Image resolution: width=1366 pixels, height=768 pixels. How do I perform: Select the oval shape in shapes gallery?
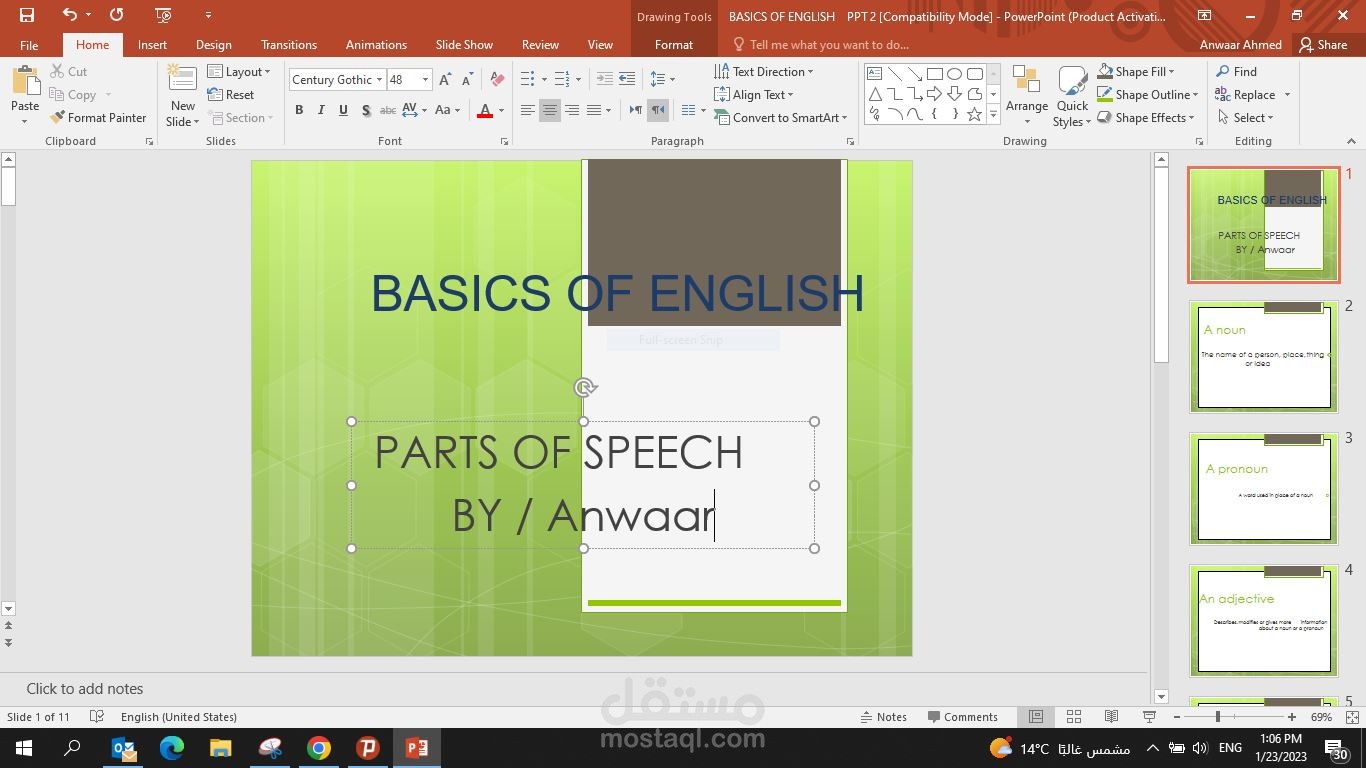[x=954, y=74]
